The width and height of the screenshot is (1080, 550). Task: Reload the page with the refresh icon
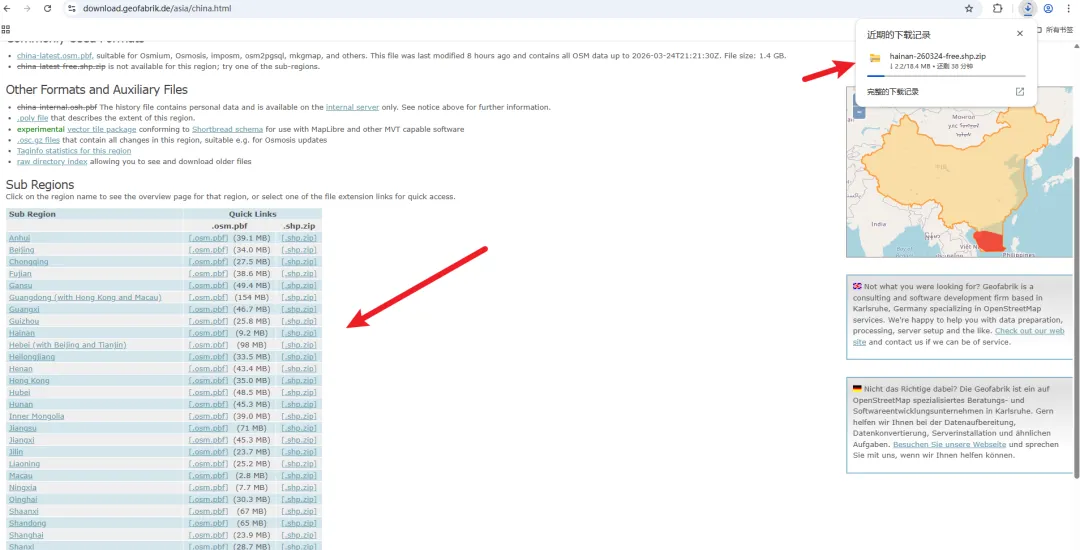(48, 8)
